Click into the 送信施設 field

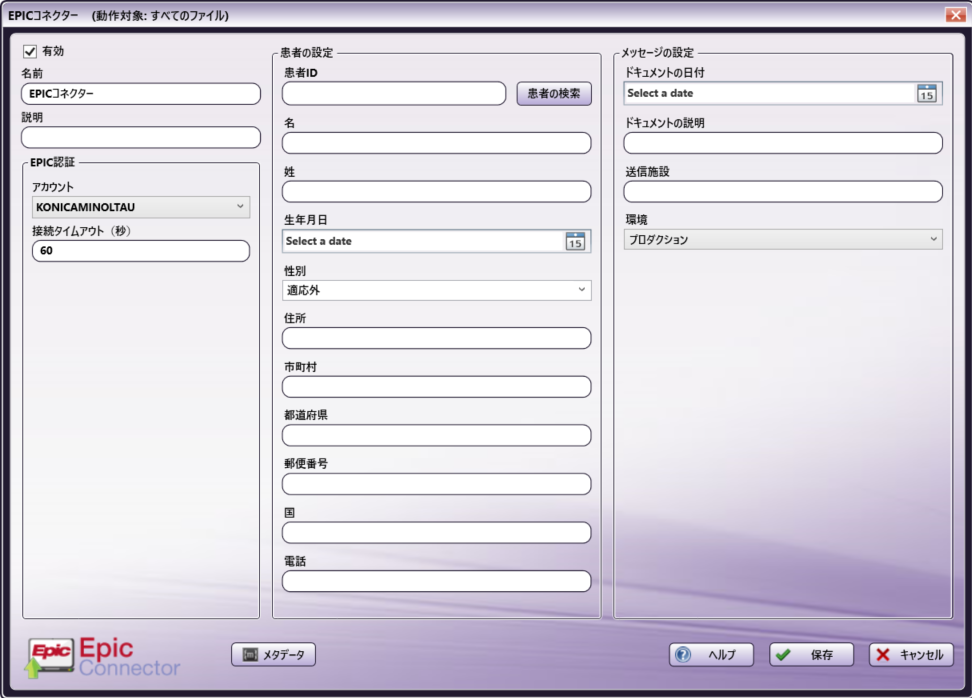tap(783, 192)
